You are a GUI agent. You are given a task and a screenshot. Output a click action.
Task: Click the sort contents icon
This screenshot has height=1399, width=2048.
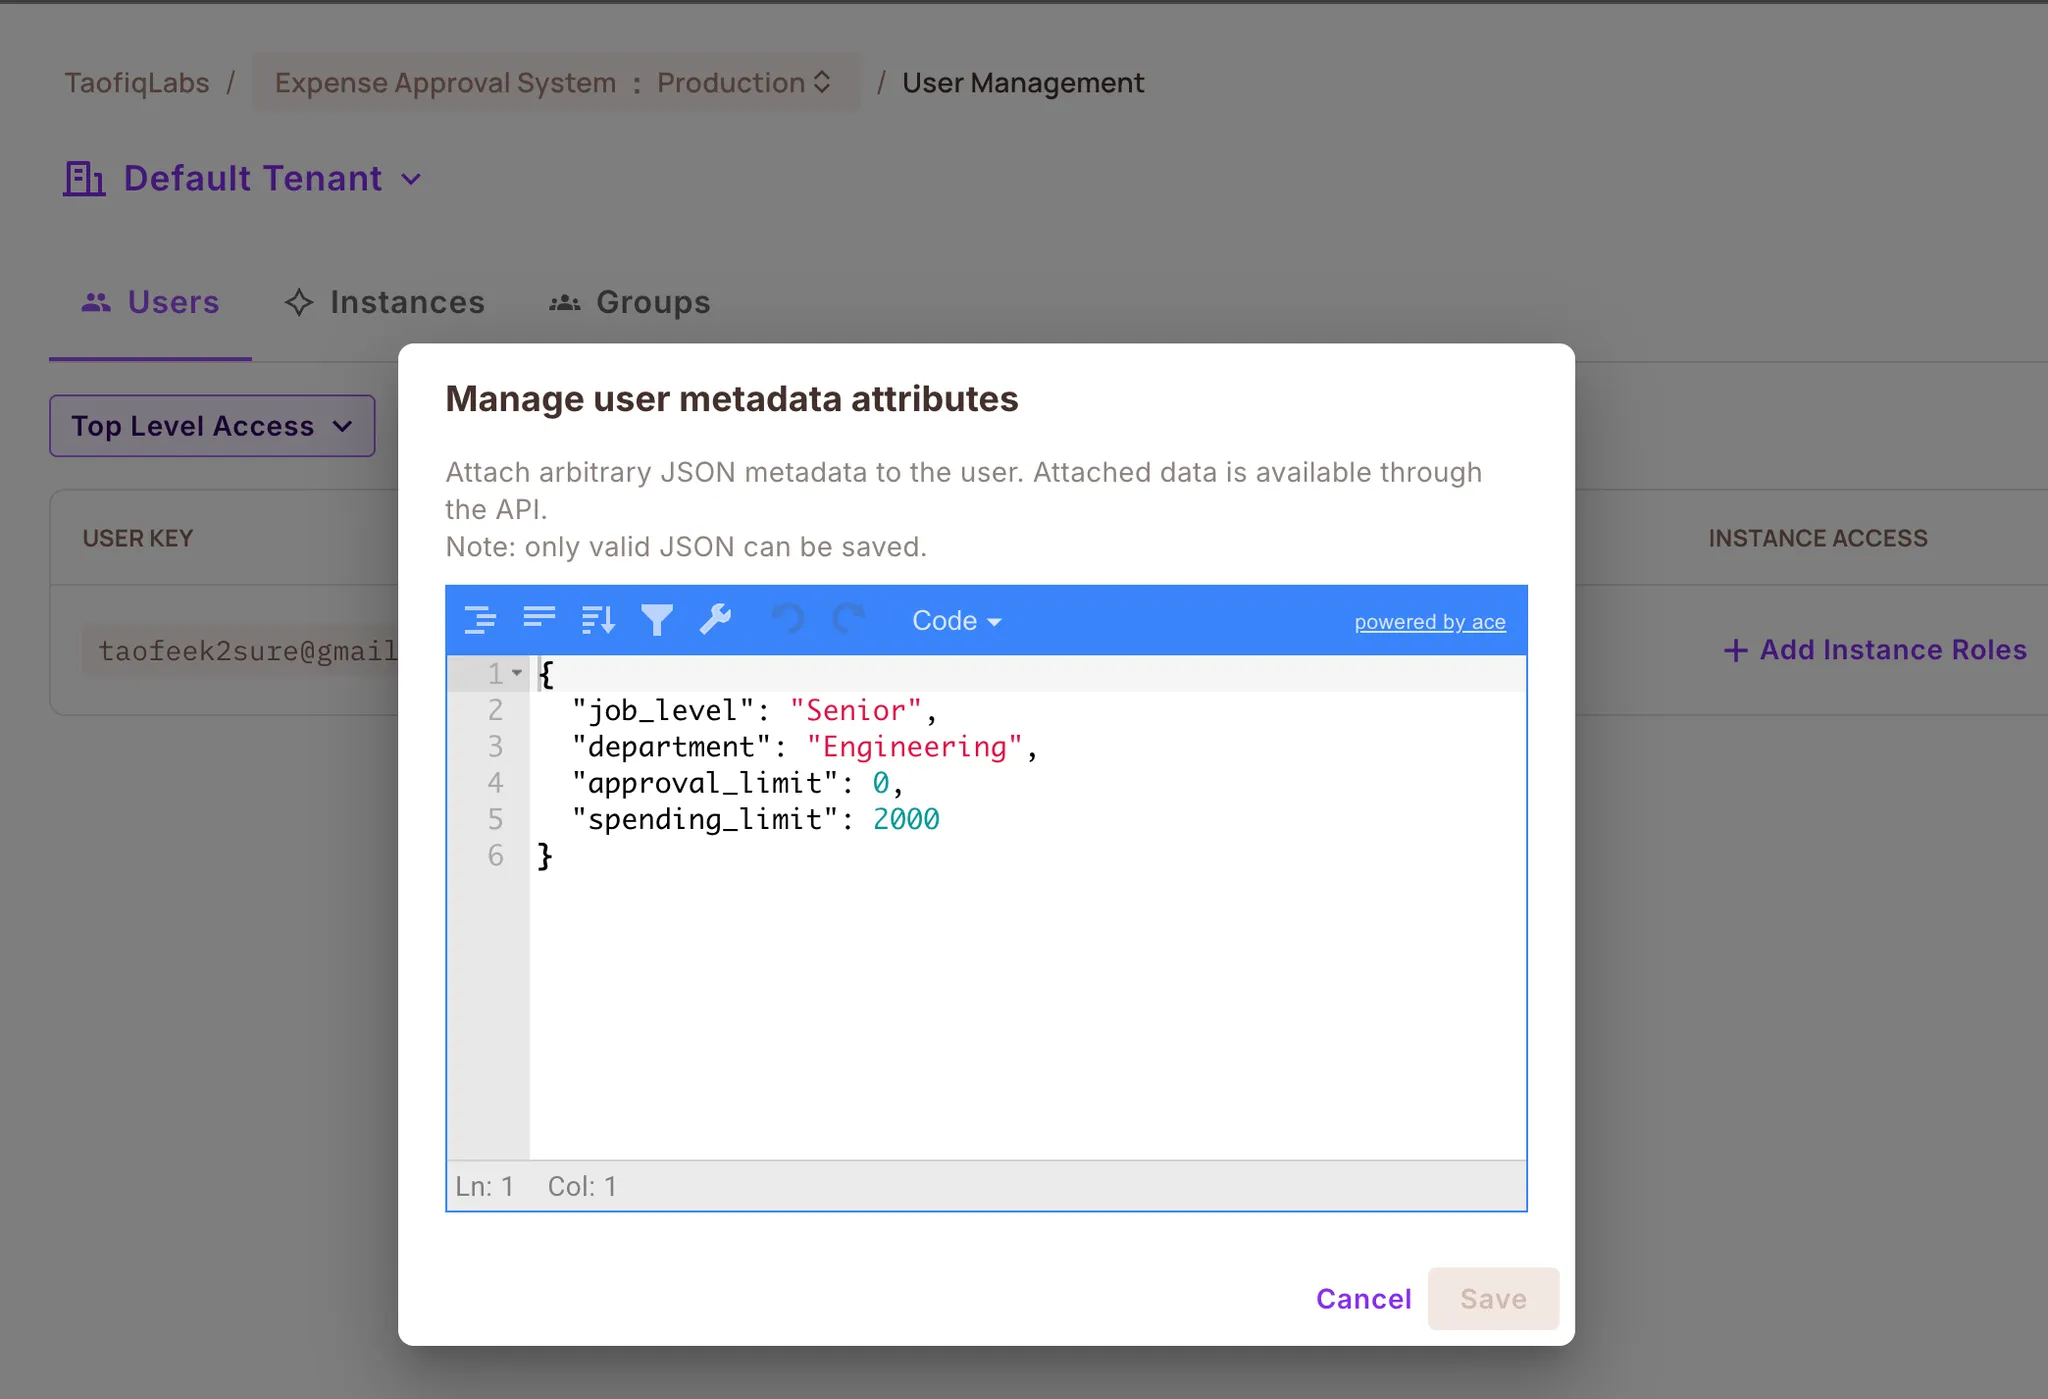tap(598, 621)
